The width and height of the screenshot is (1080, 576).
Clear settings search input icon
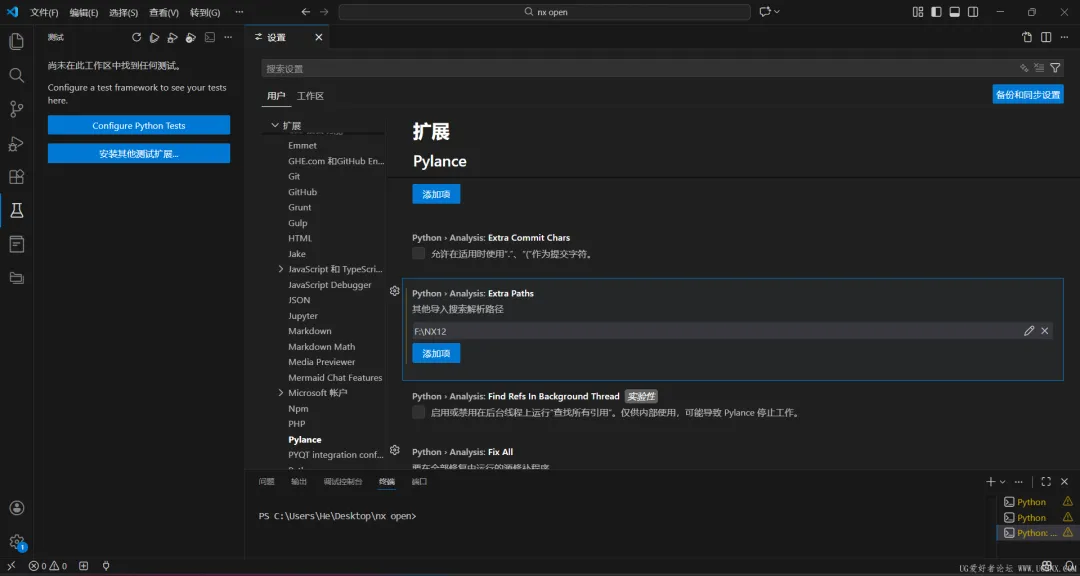1039,68
